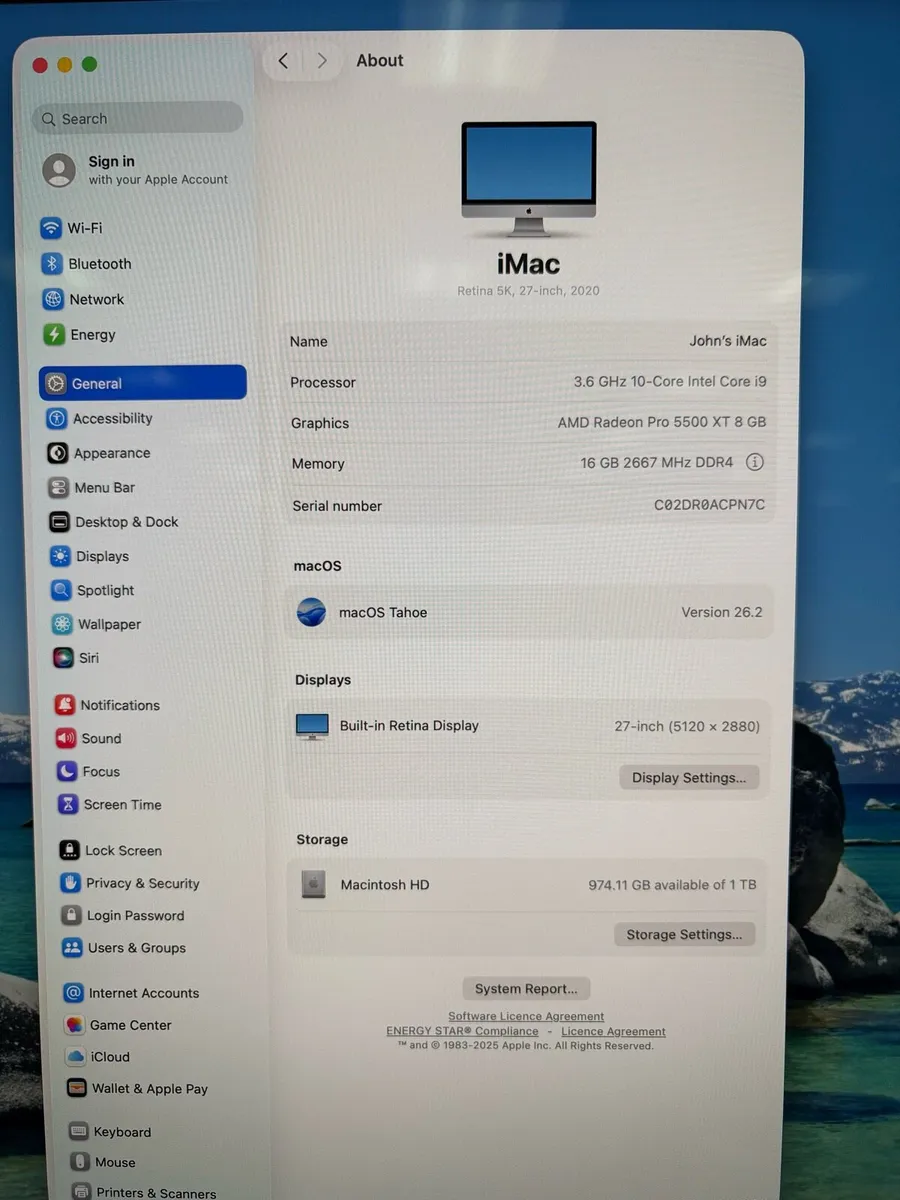The image size is (900, 1200).
Task: Open the System Report
Action: tap(526, 988)
